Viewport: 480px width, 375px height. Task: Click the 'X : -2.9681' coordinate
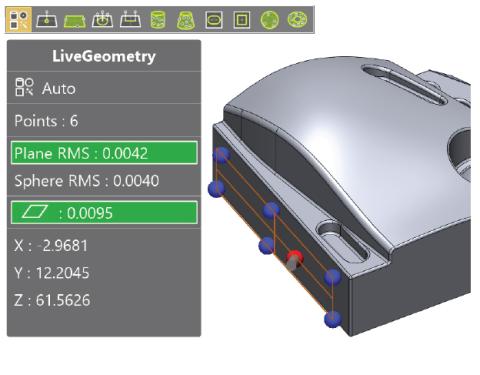51,246
